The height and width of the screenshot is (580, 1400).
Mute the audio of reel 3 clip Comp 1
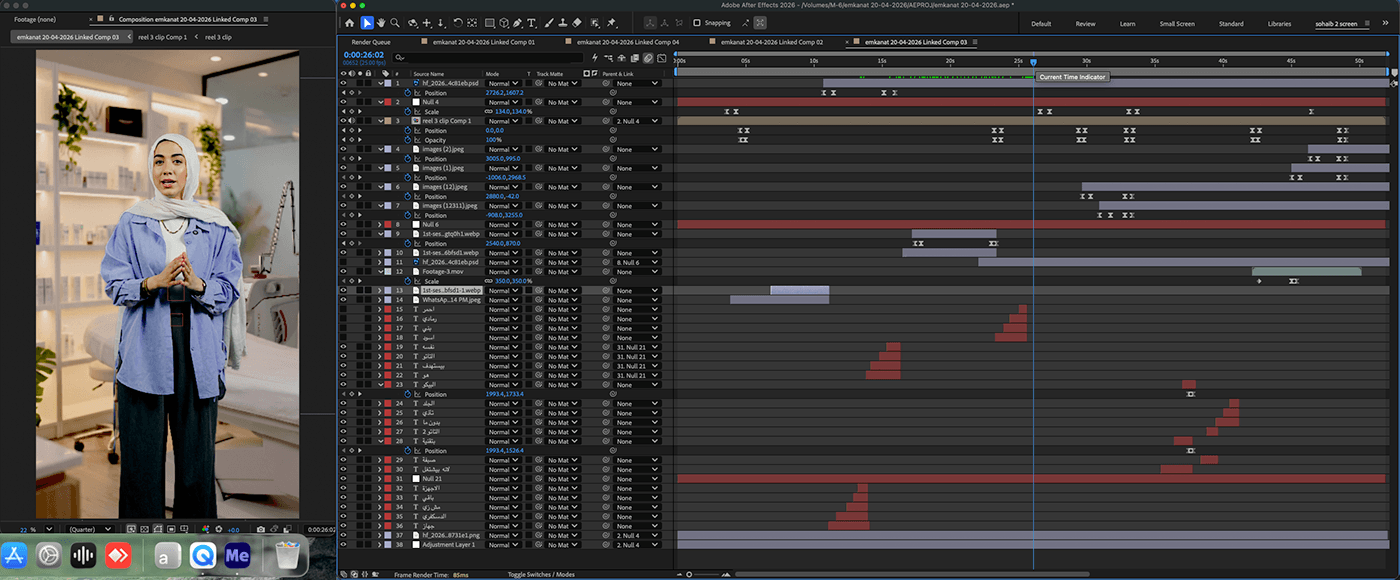click(352, 121)
